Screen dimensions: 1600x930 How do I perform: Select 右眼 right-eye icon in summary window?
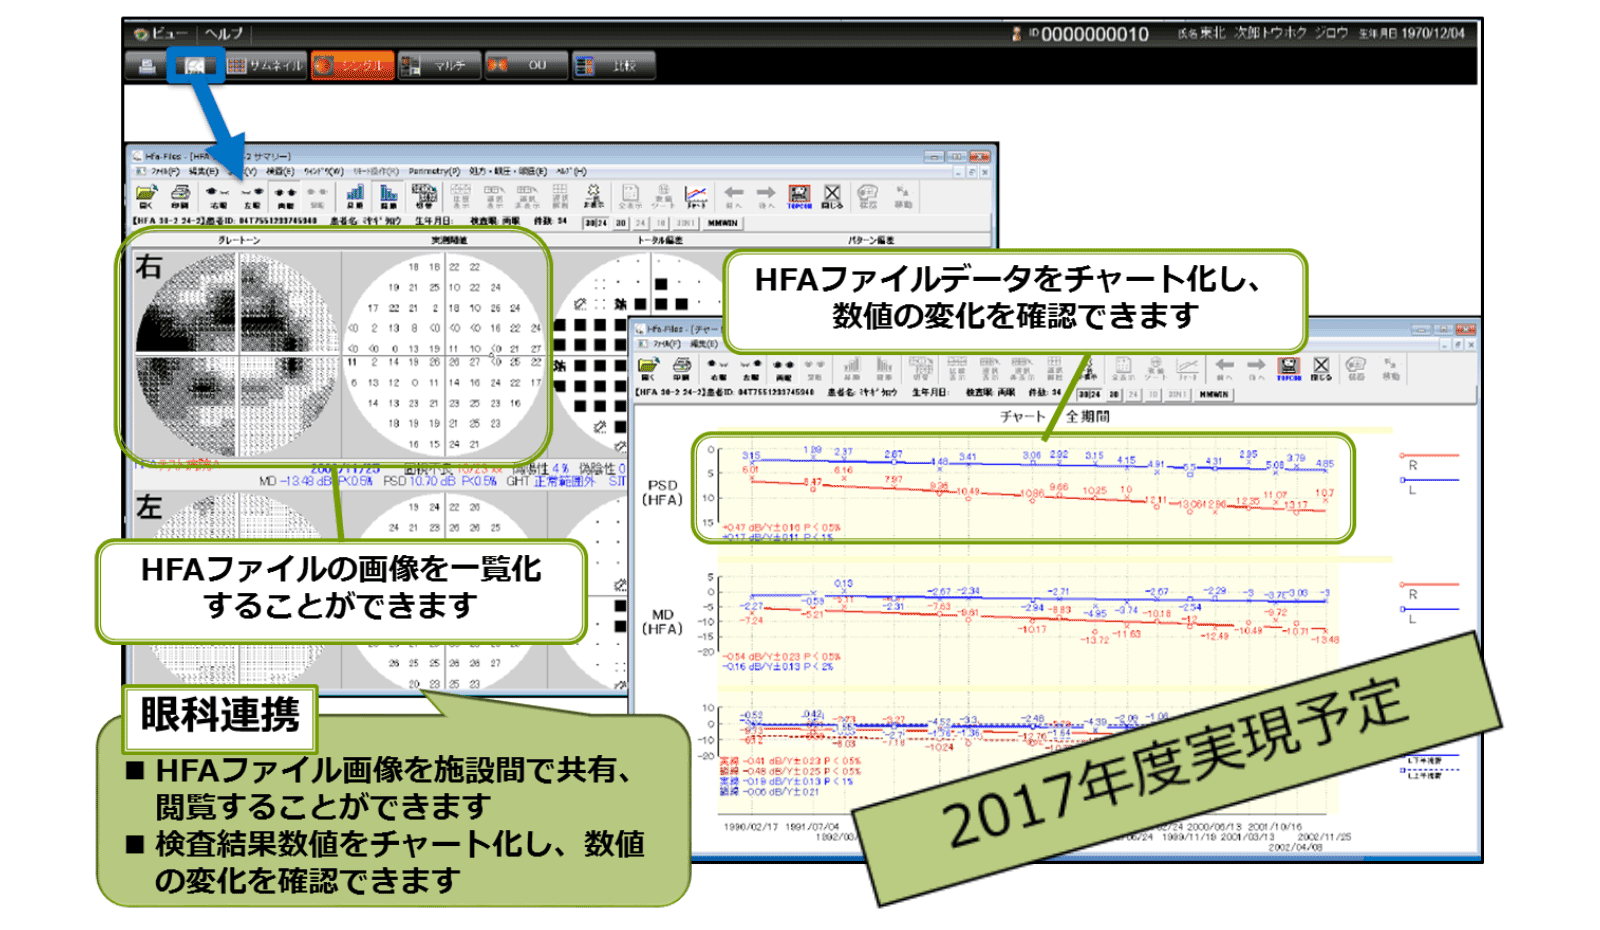click(x=217, y=196)
